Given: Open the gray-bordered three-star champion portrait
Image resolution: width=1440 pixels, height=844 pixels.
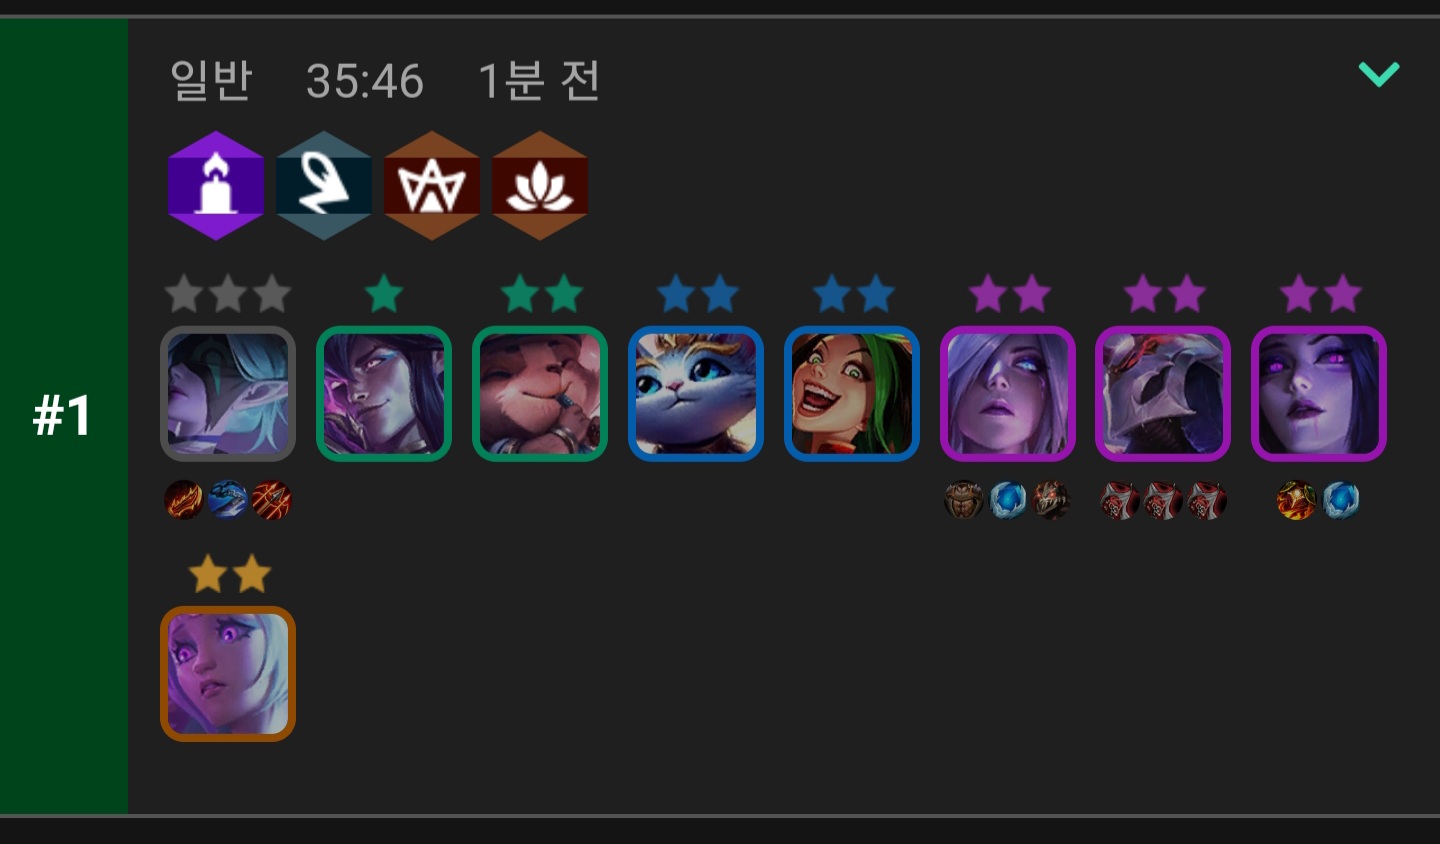Looking at the screenshot, I should pyautogui.click(x=228, y=394).
